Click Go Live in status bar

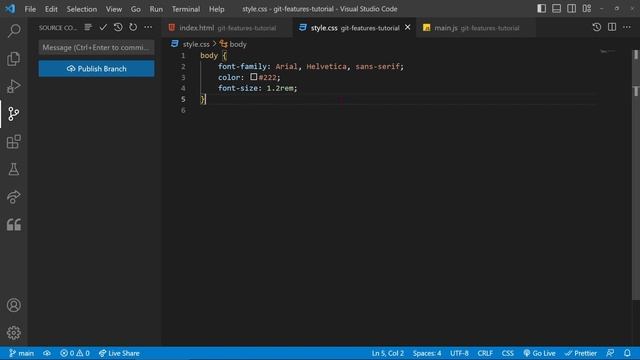539,353
